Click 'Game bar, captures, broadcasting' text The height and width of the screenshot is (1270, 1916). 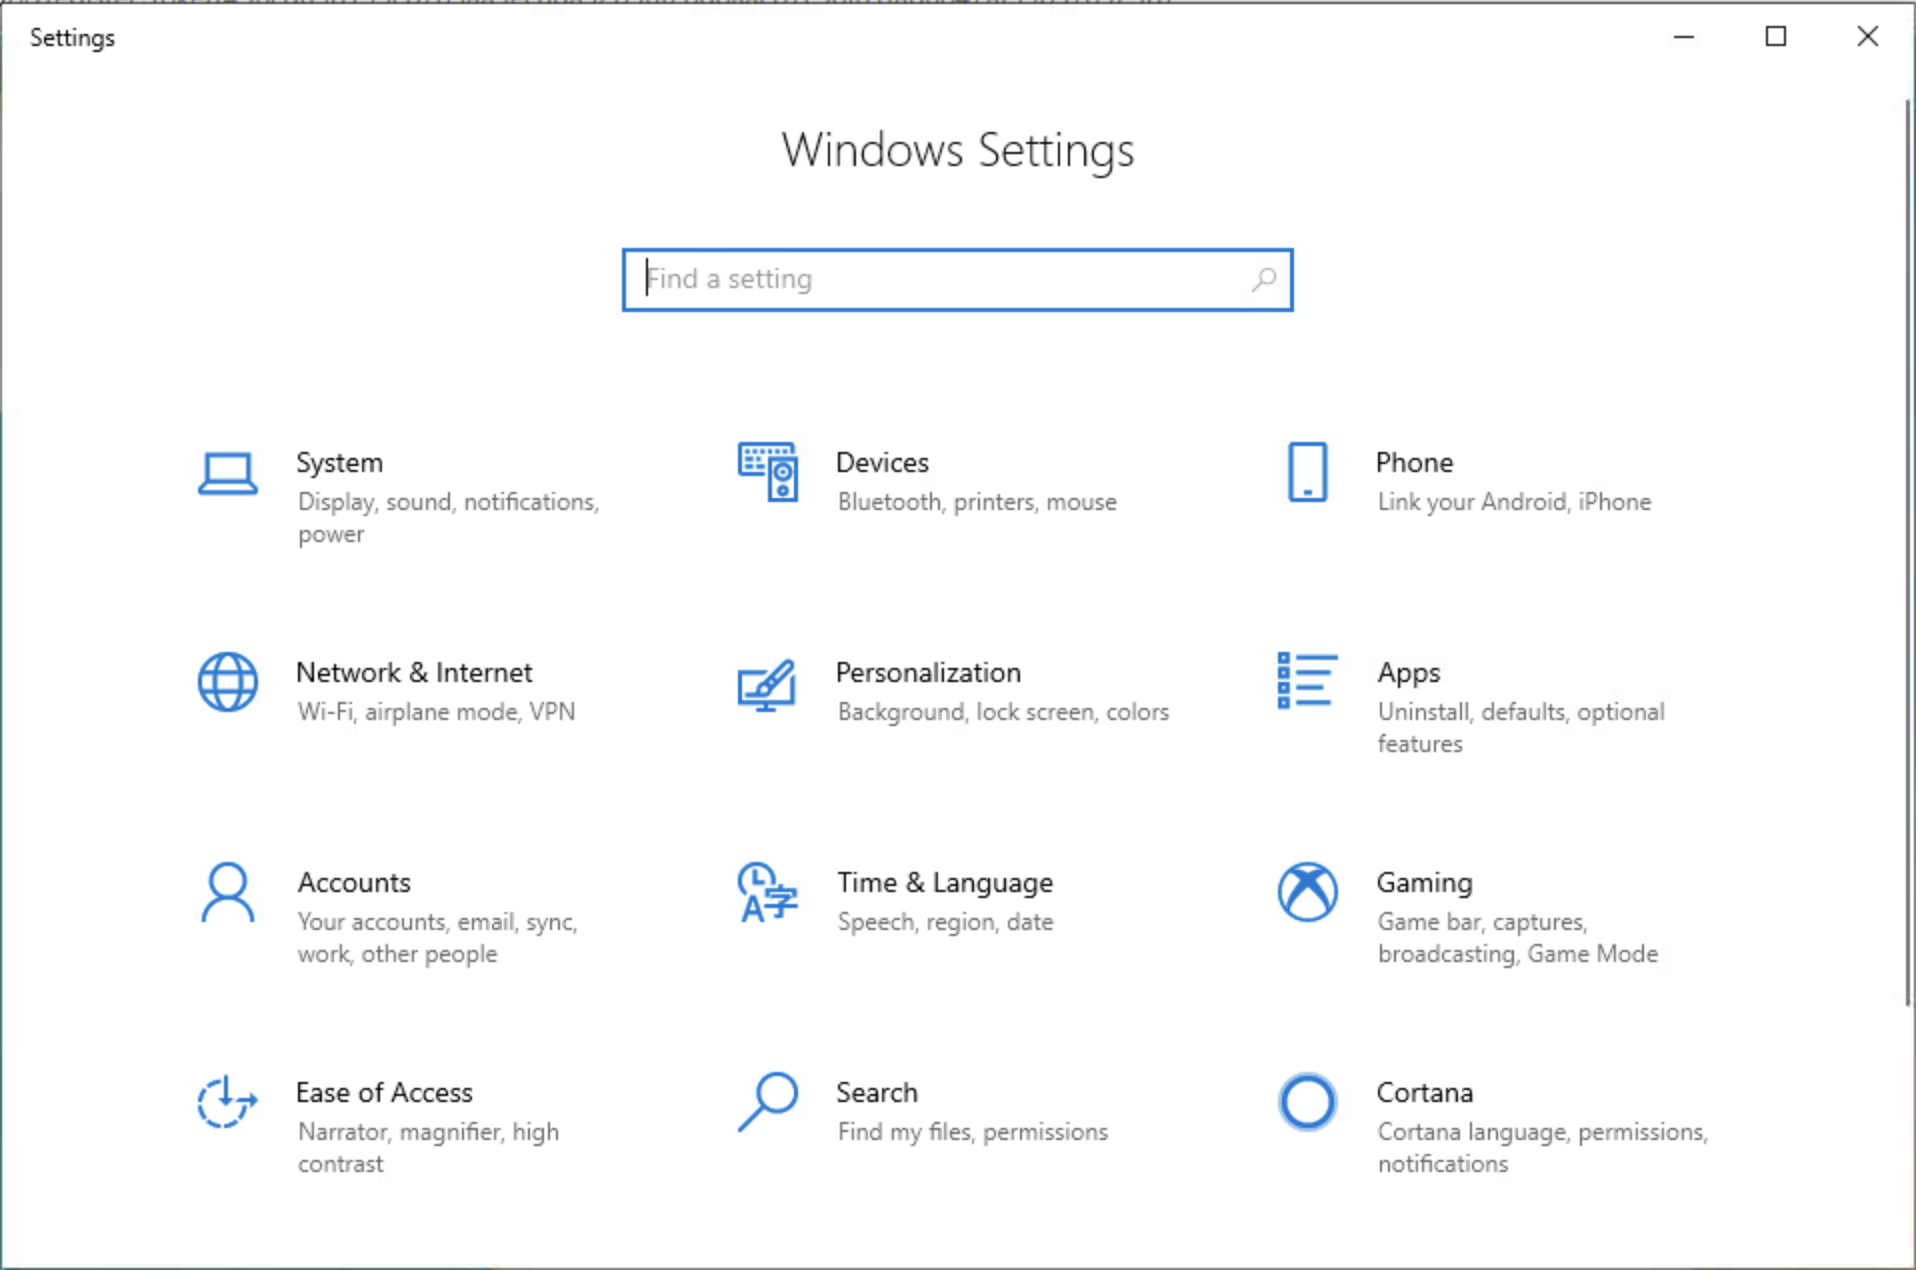click(1517, 937)
